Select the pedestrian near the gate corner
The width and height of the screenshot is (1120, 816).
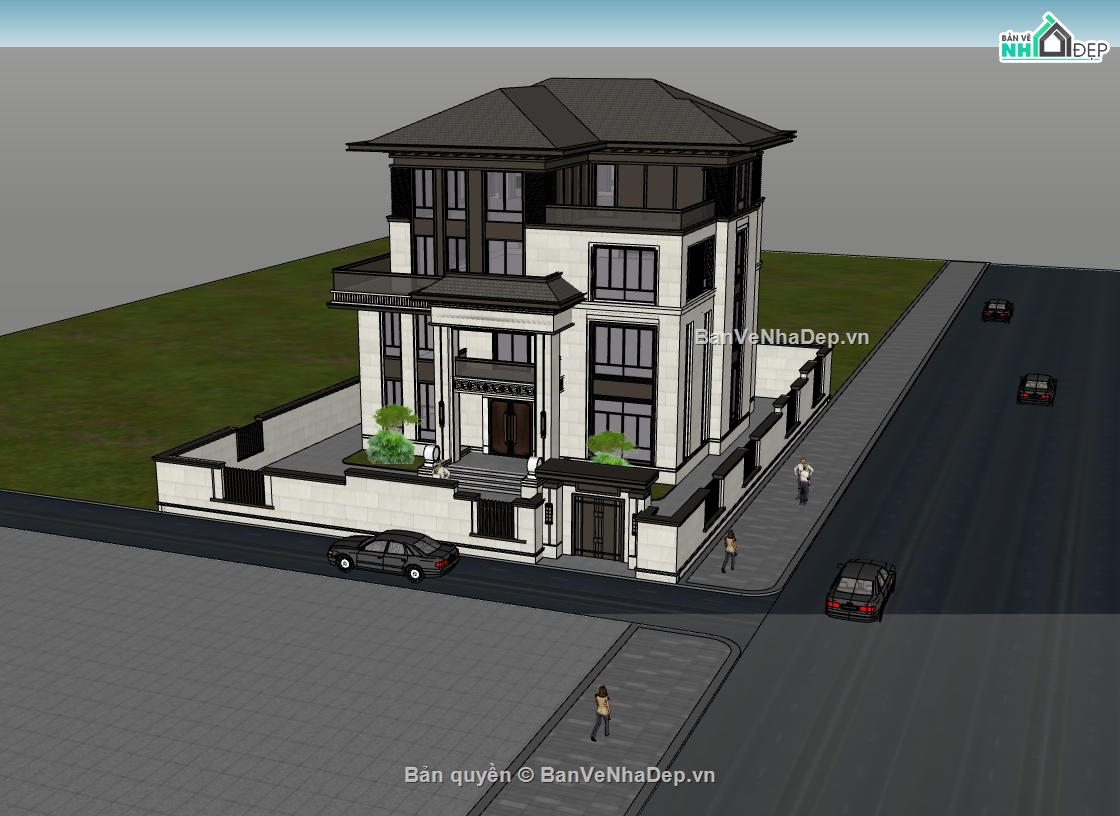click(x=730, y=551)
